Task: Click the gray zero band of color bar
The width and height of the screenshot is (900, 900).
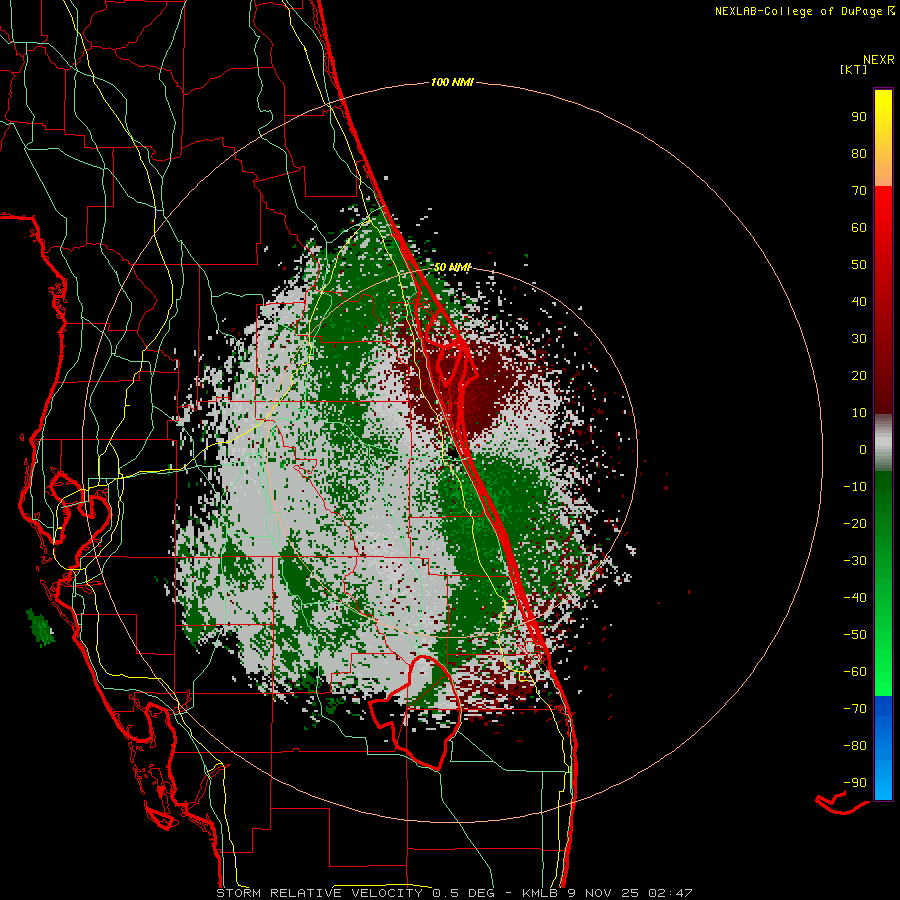Action: 883,443
